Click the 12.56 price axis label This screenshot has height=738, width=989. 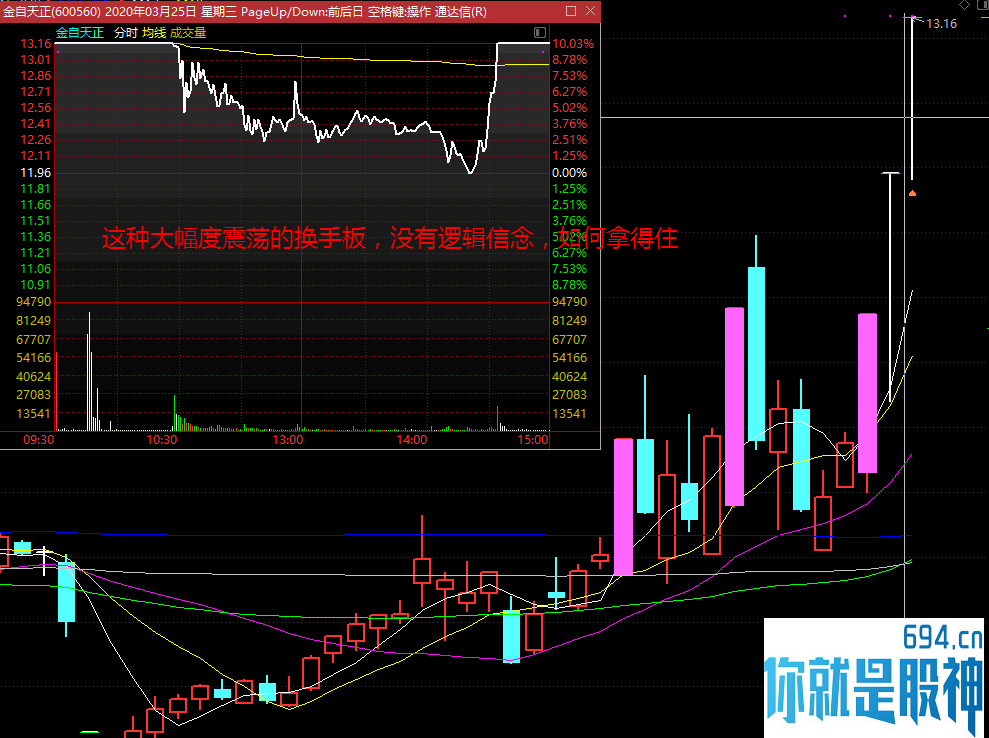[35, 108]
